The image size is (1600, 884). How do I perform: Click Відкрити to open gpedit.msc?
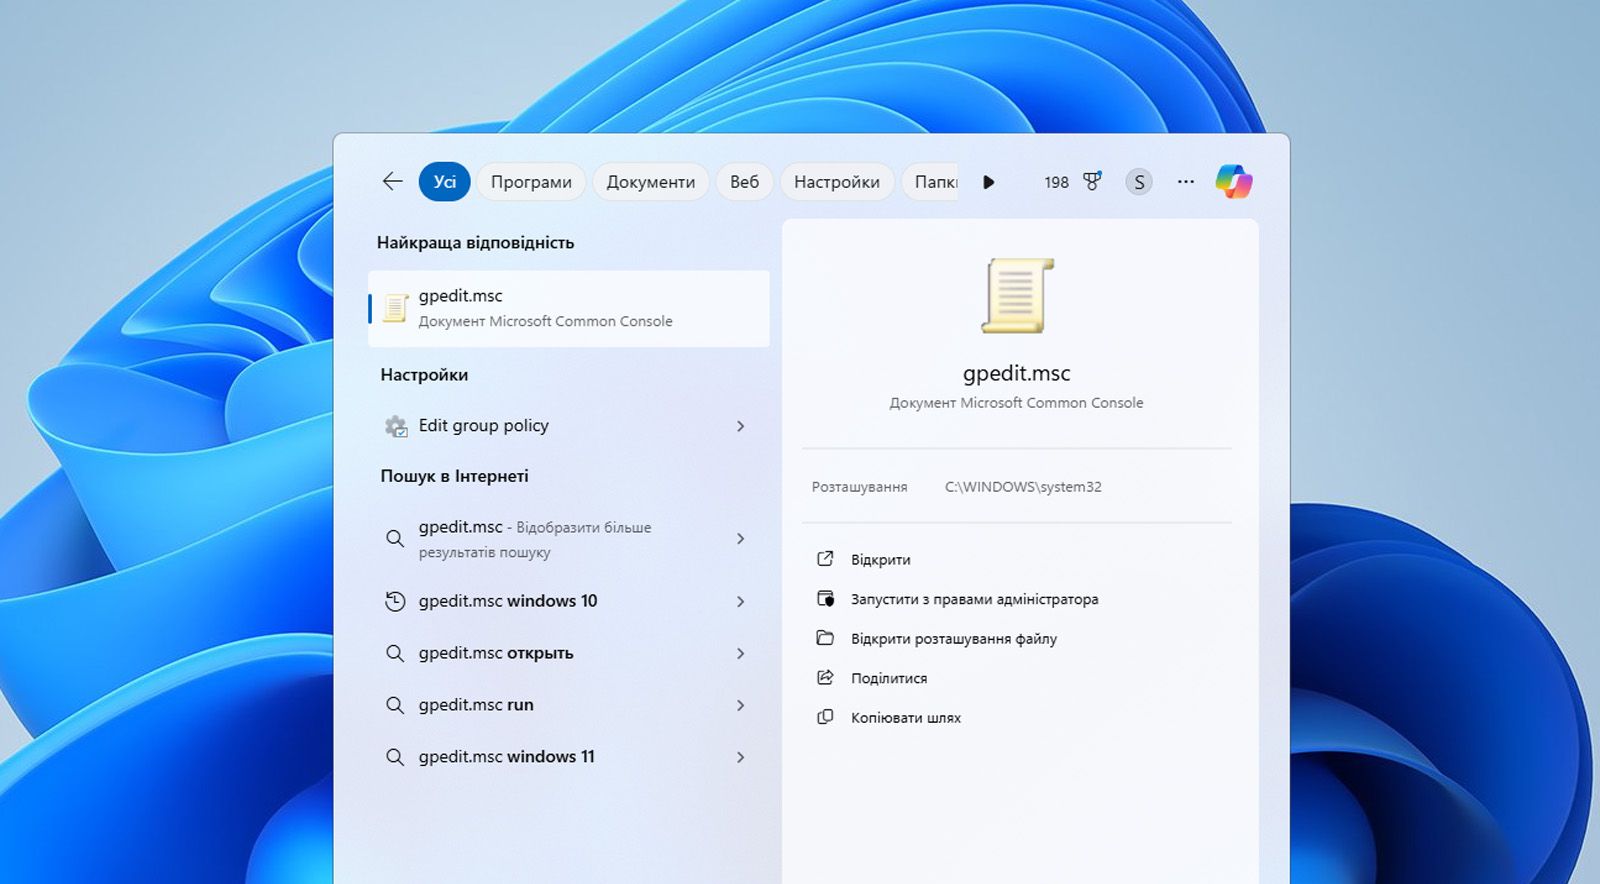pos(880,560)
